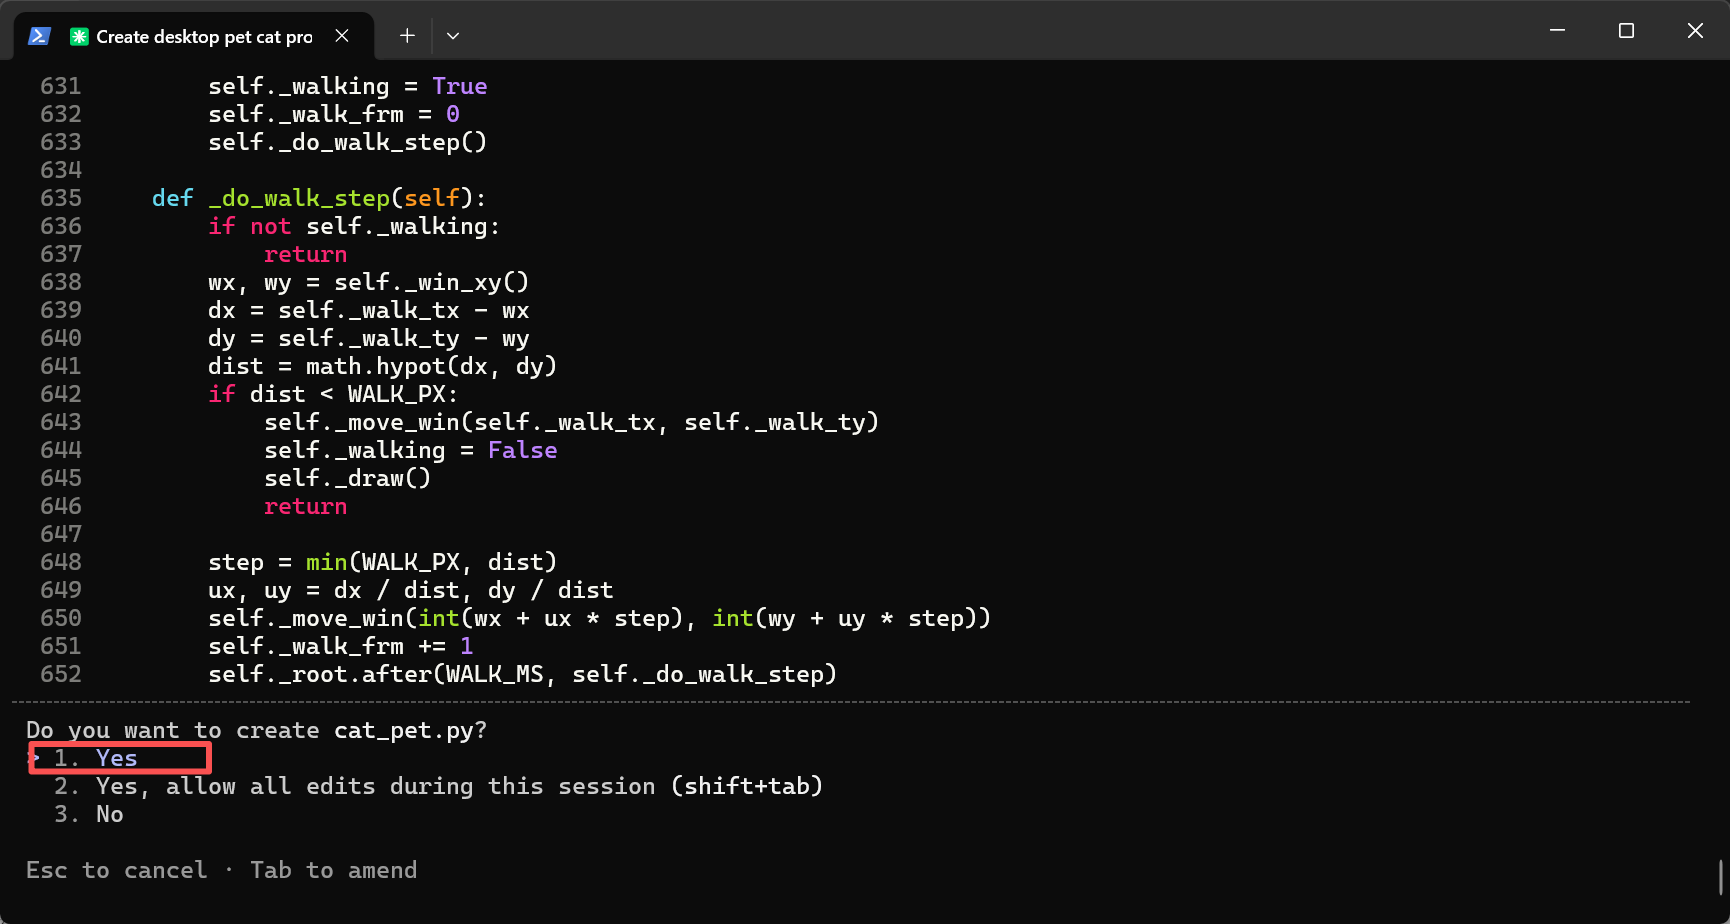Click line 631 'self._walking = True'
The image size is (1730, 924).
pyautogui.click(x=348, y=86)
